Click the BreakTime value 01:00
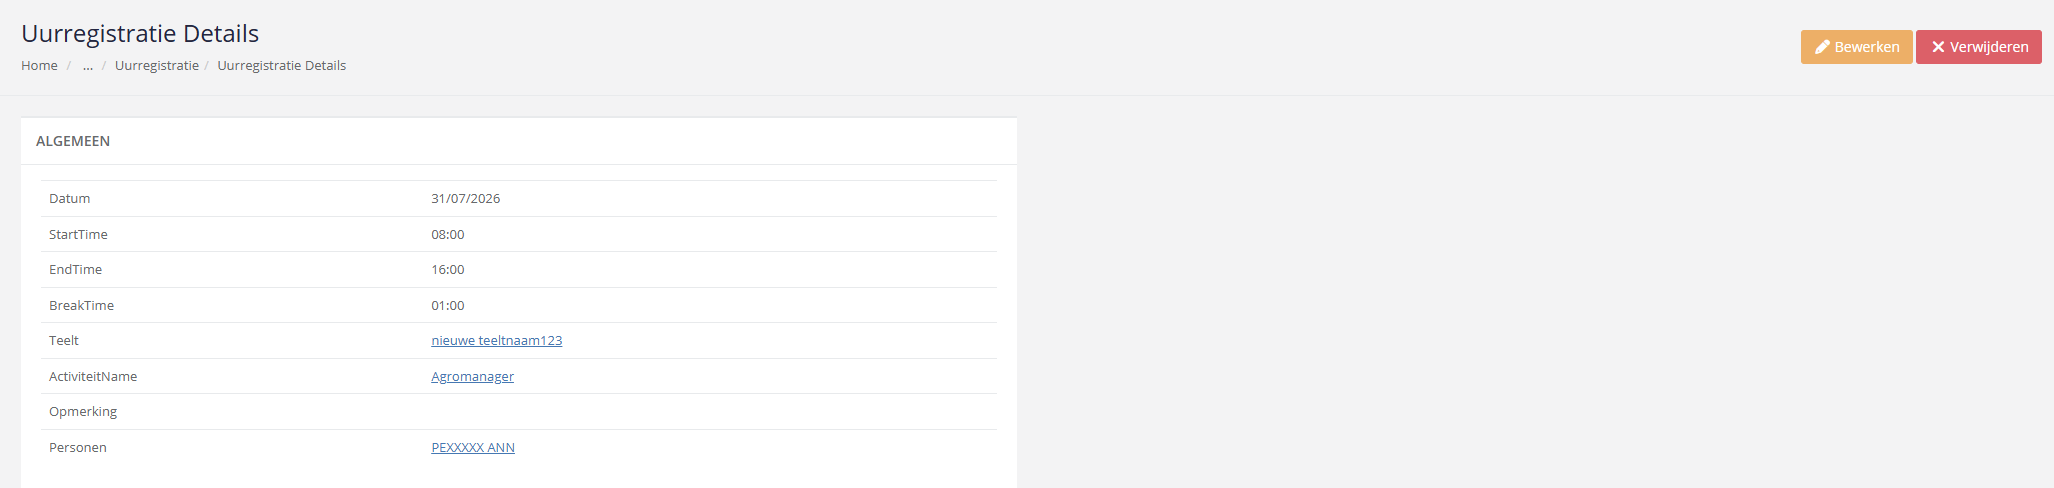2054x488 pixels. tap(448, 306)
